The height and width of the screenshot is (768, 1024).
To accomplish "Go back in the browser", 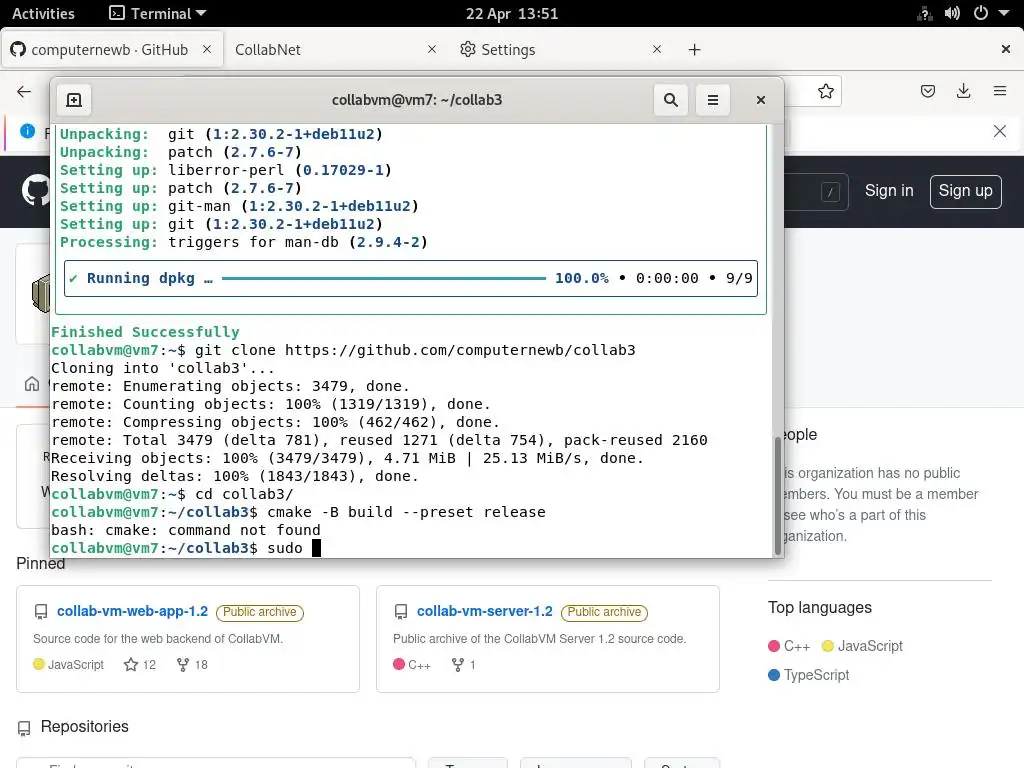I will (x=24, y=91).
